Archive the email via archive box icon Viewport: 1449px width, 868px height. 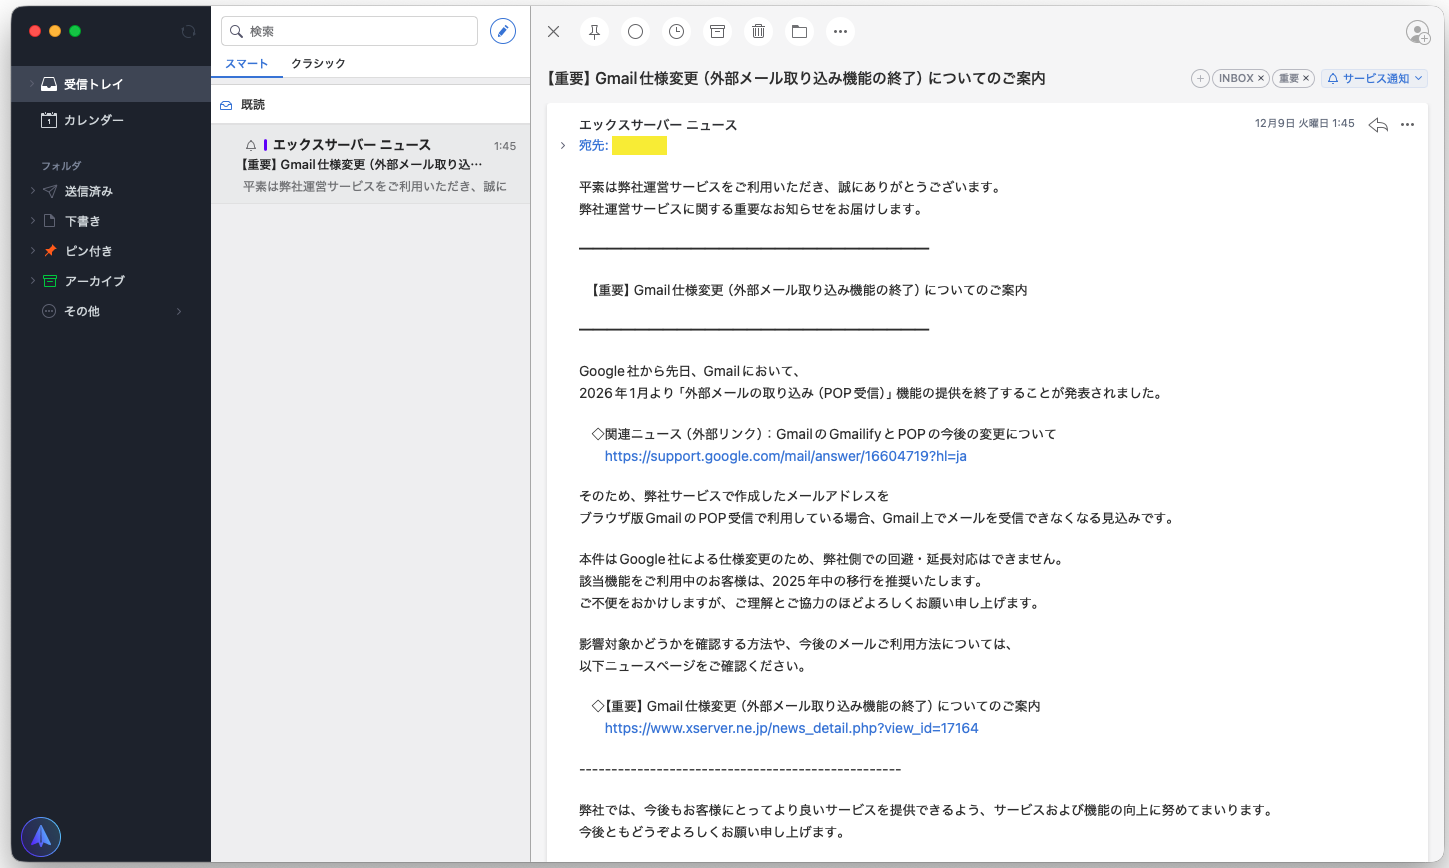[x=717, y=31]
